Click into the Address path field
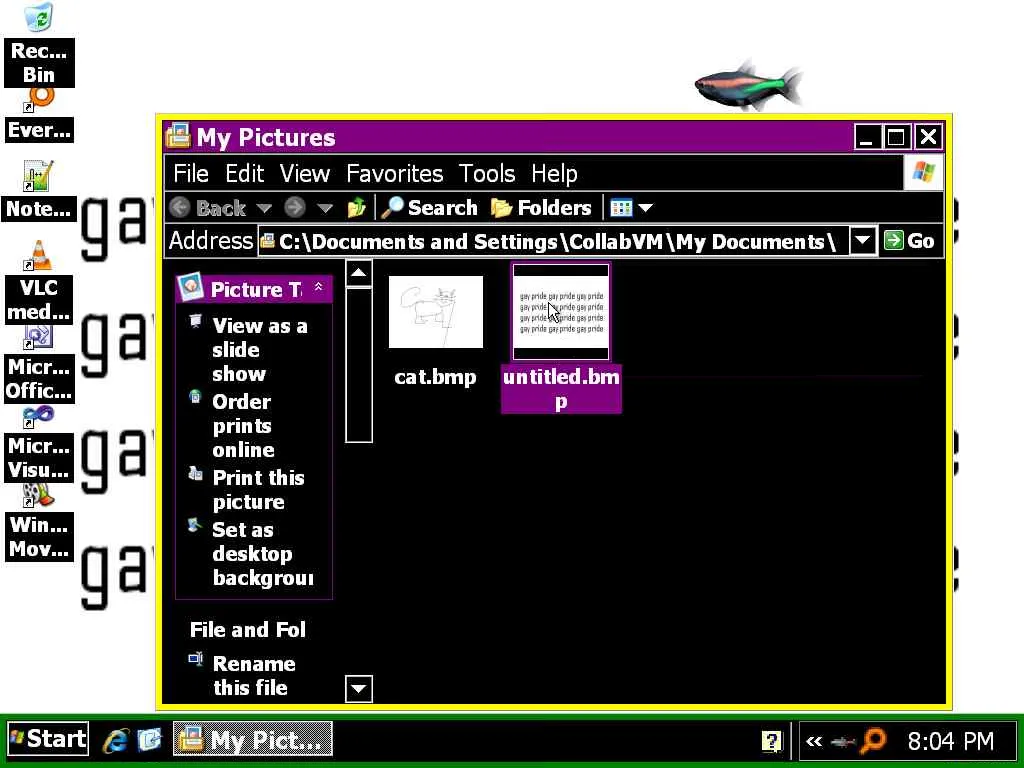The image size is (1024, 768). [554, 241]
